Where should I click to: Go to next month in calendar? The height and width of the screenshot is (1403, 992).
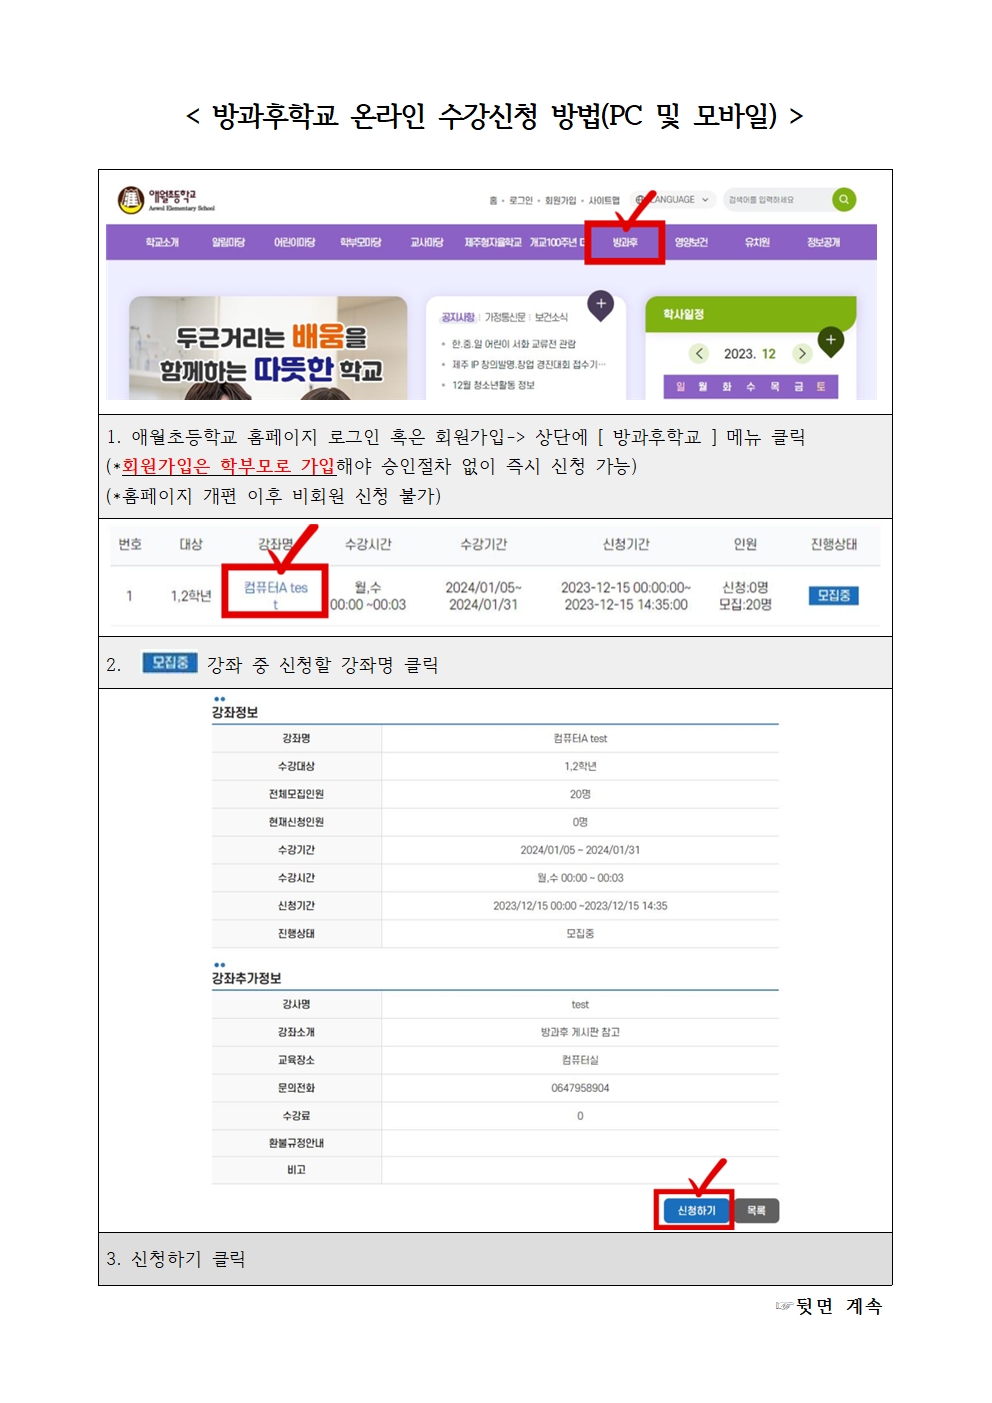[802, 354]
